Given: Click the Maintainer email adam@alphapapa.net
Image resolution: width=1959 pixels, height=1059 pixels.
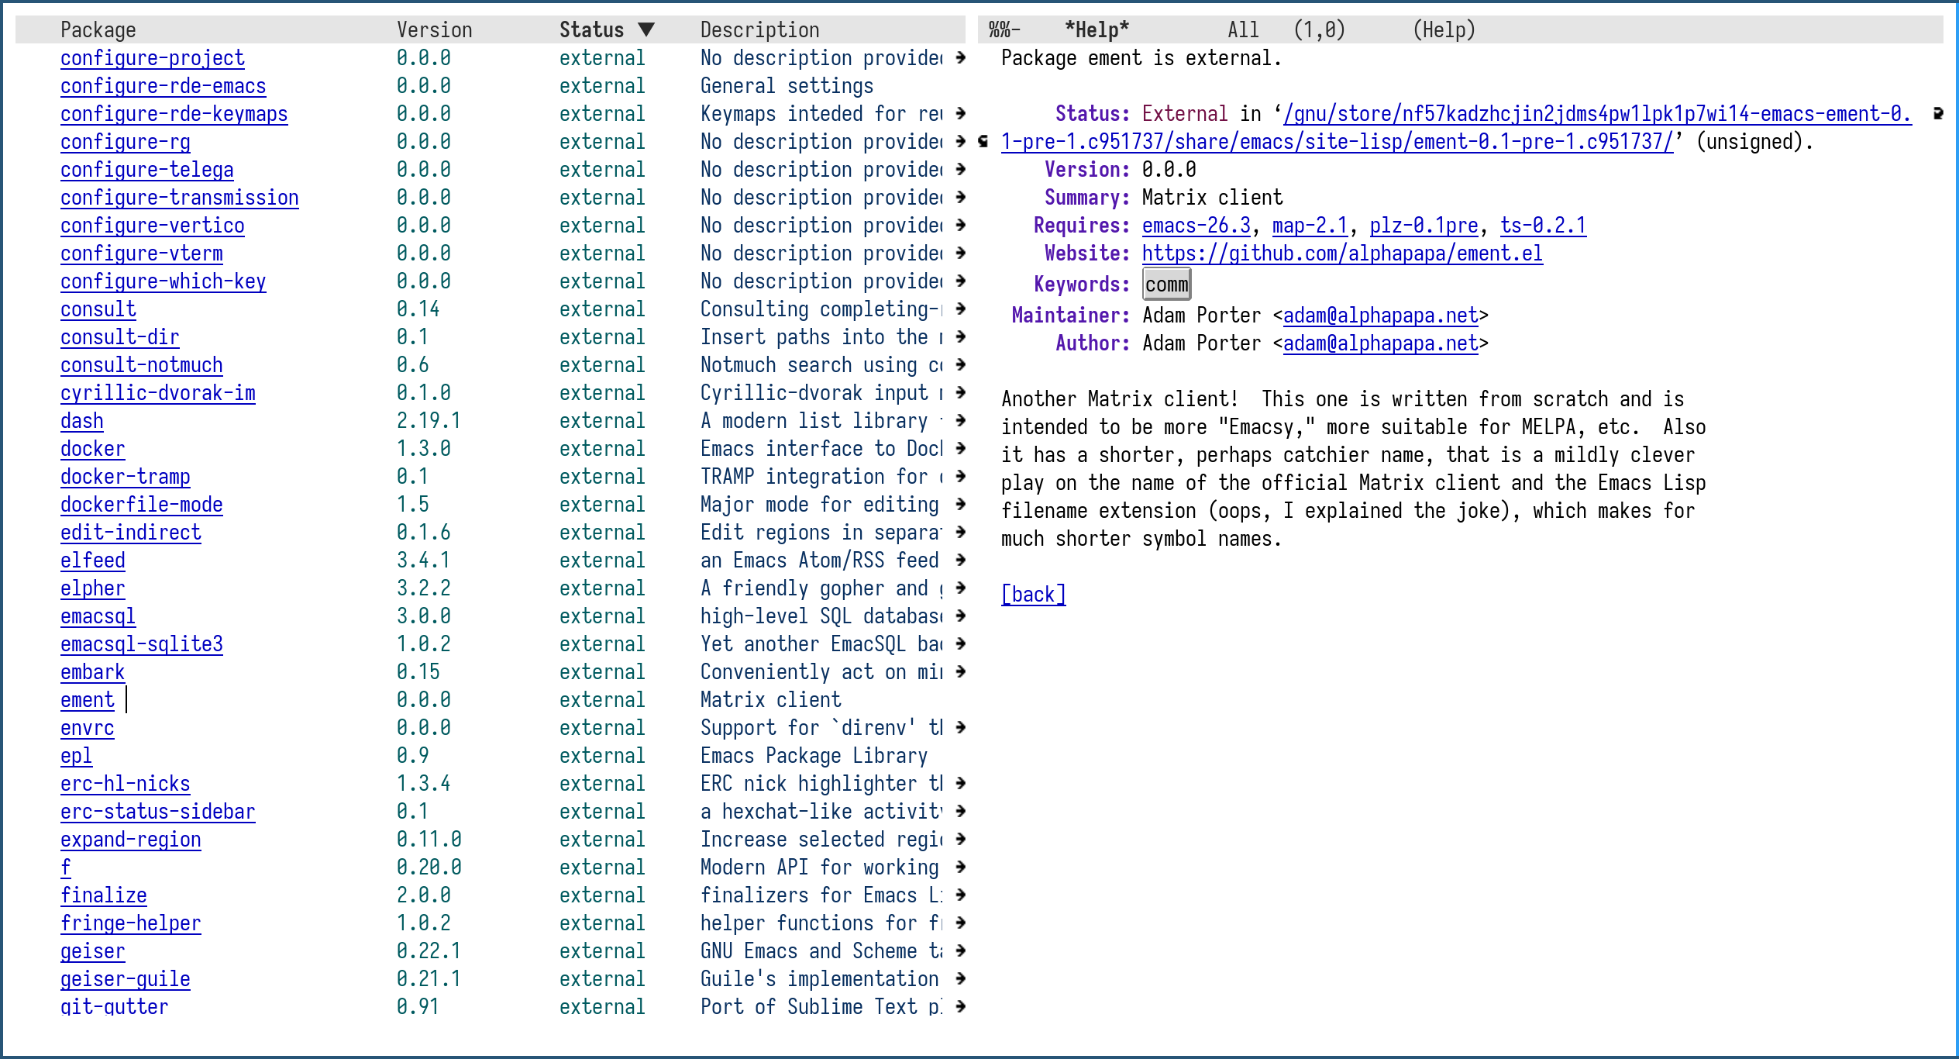Looking at the screenshot, I should tap(1380, 316).
